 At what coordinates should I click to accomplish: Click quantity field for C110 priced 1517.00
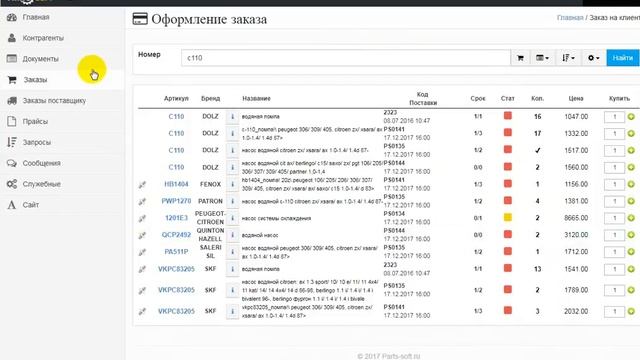[614, 151]
